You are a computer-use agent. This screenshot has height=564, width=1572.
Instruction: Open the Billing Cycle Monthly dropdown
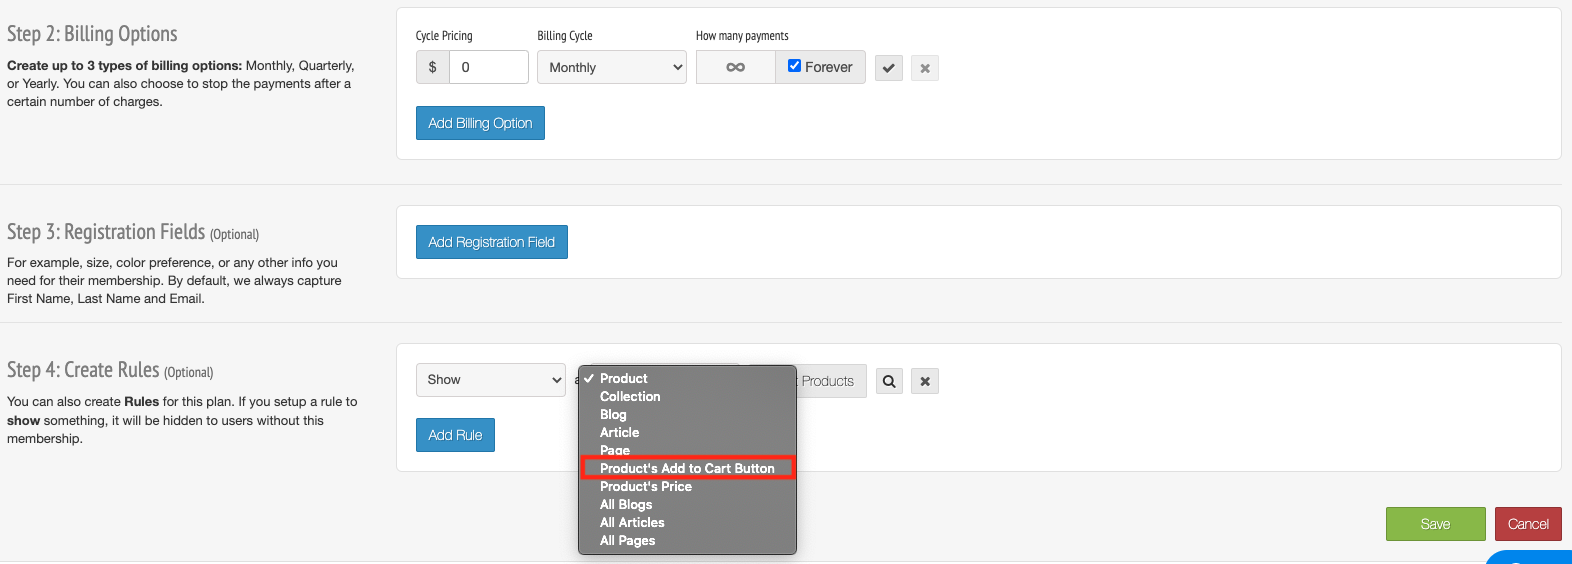(612, 67)
